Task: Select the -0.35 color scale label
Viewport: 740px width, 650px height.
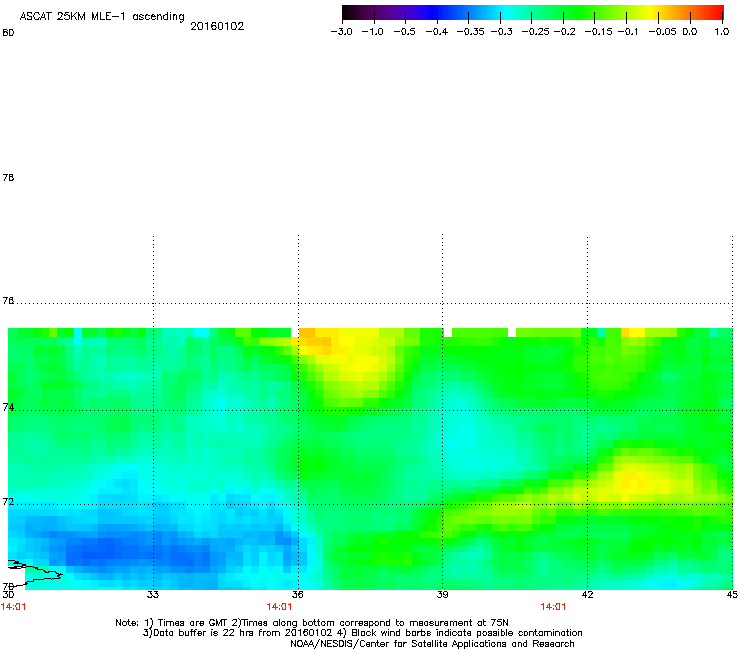Action: point(471,32)
